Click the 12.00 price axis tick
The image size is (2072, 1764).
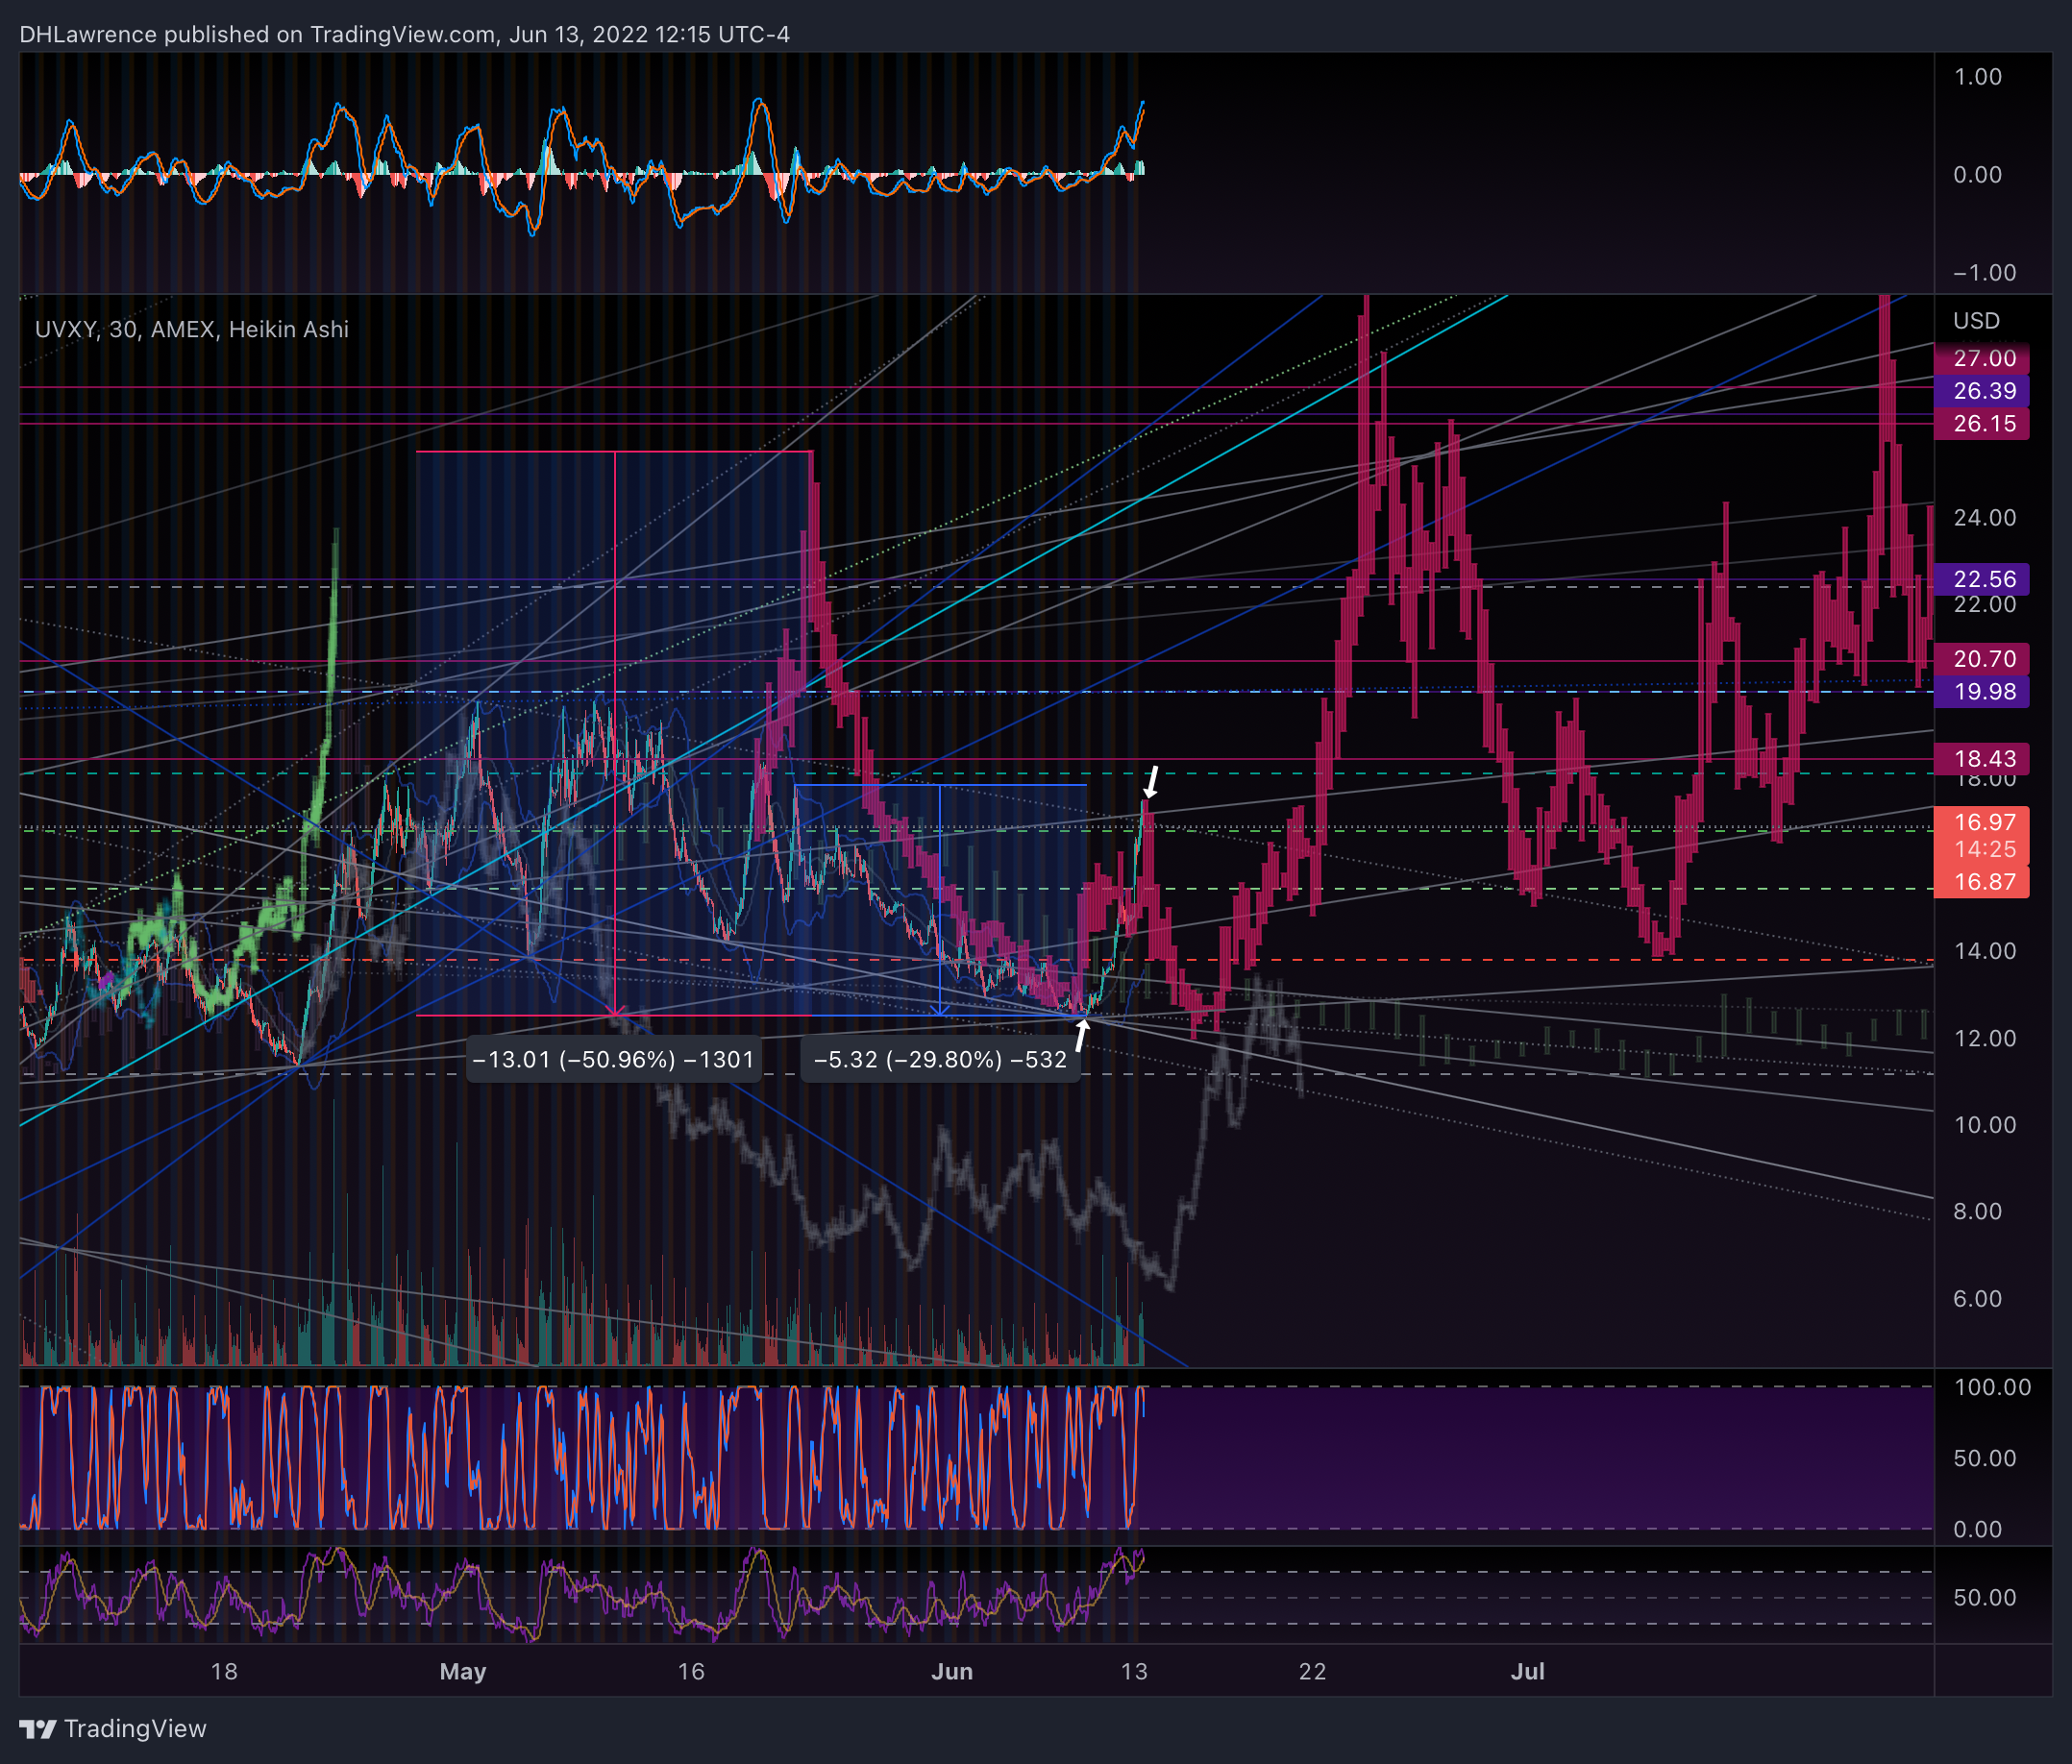[x=1985, y=1038]
